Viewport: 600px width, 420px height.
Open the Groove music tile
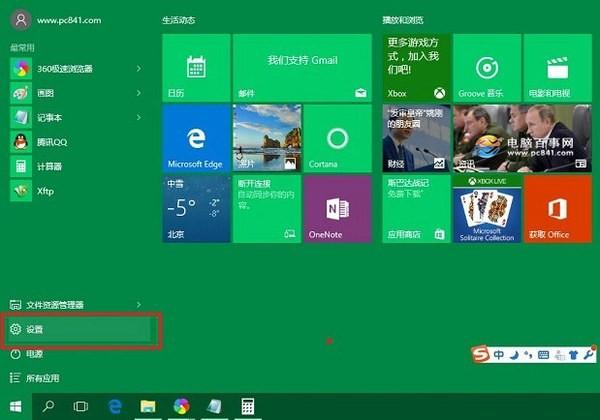487,67
